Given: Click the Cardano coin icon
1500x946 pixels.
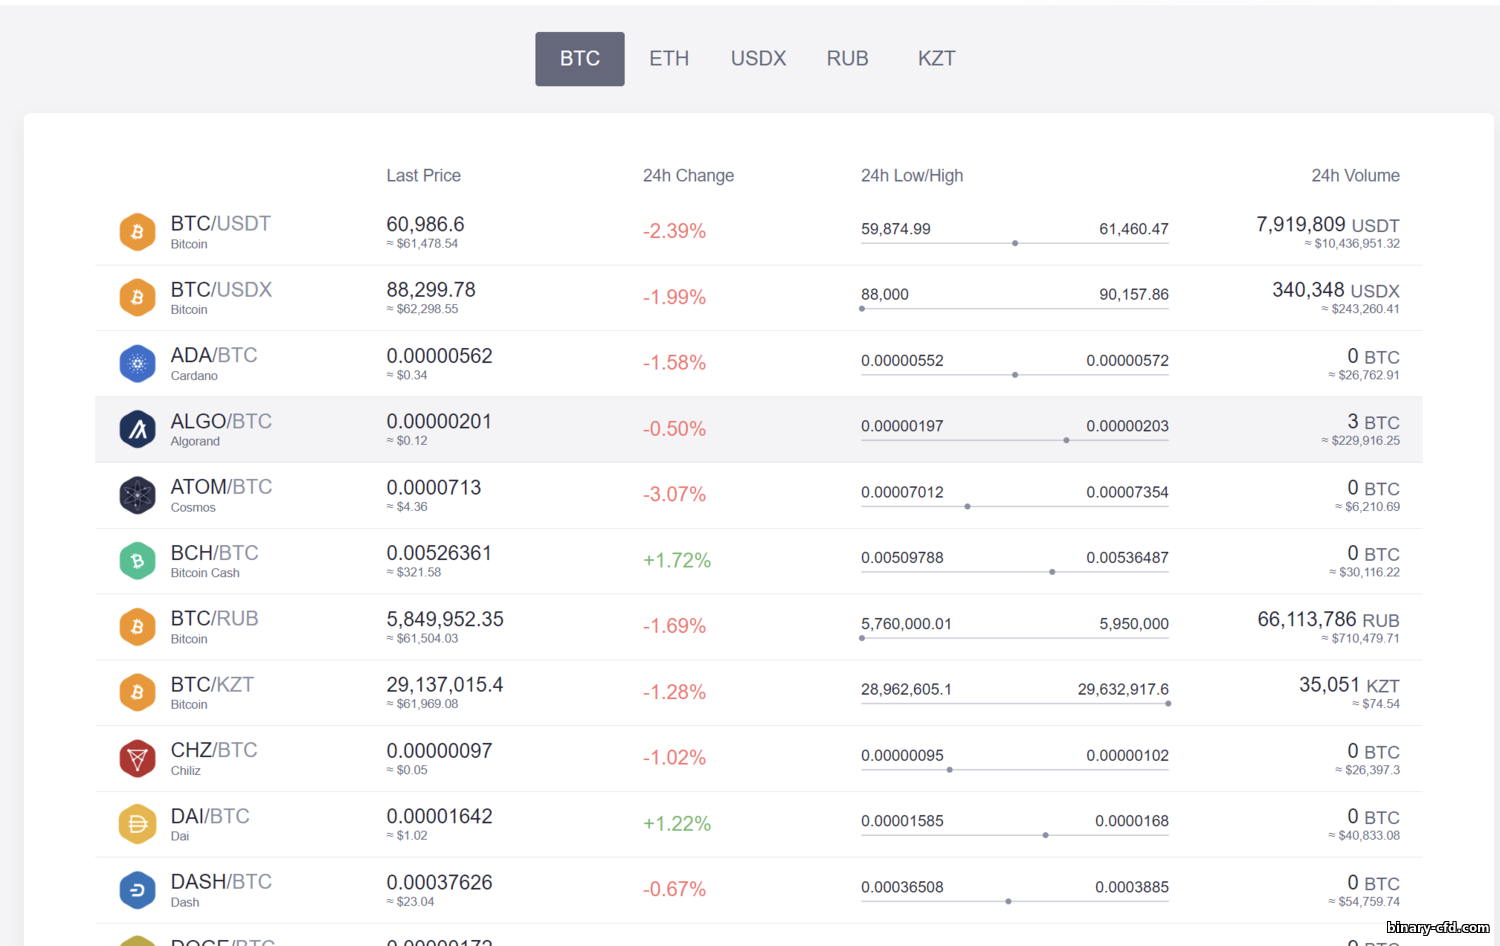Looking at the screenshot, I should (x=137, y=364).
